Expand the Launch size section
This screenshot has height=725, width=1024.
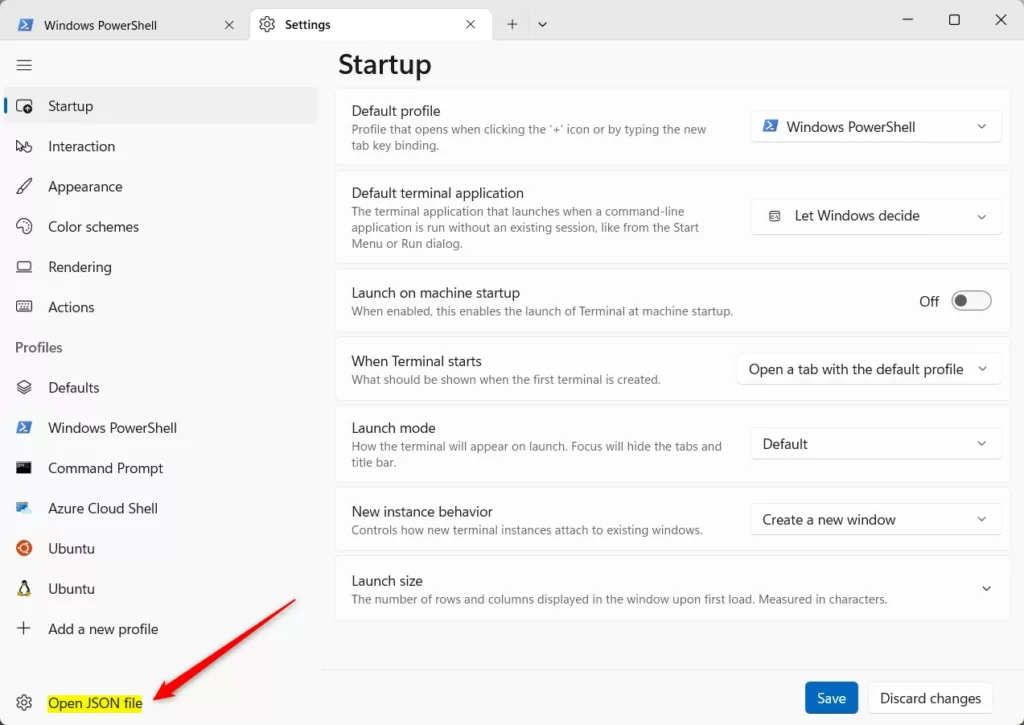tap(986, 589)
